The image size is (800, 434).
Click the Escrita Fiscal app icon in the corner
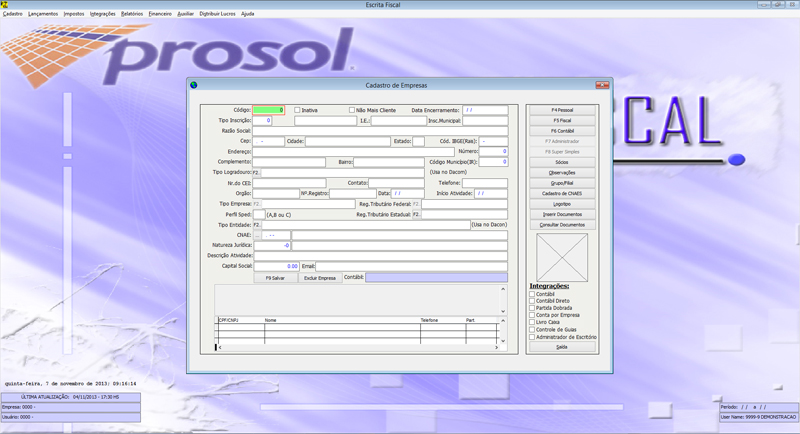click(x=4, y=4)
